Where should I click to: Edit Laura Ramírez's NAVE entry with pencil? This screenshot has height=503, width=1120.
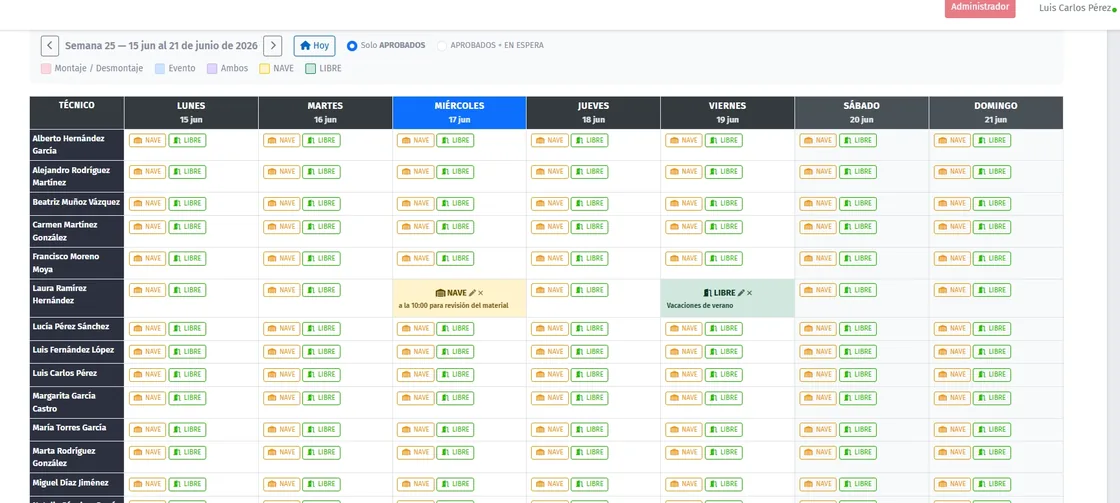(x=472, y=293)
